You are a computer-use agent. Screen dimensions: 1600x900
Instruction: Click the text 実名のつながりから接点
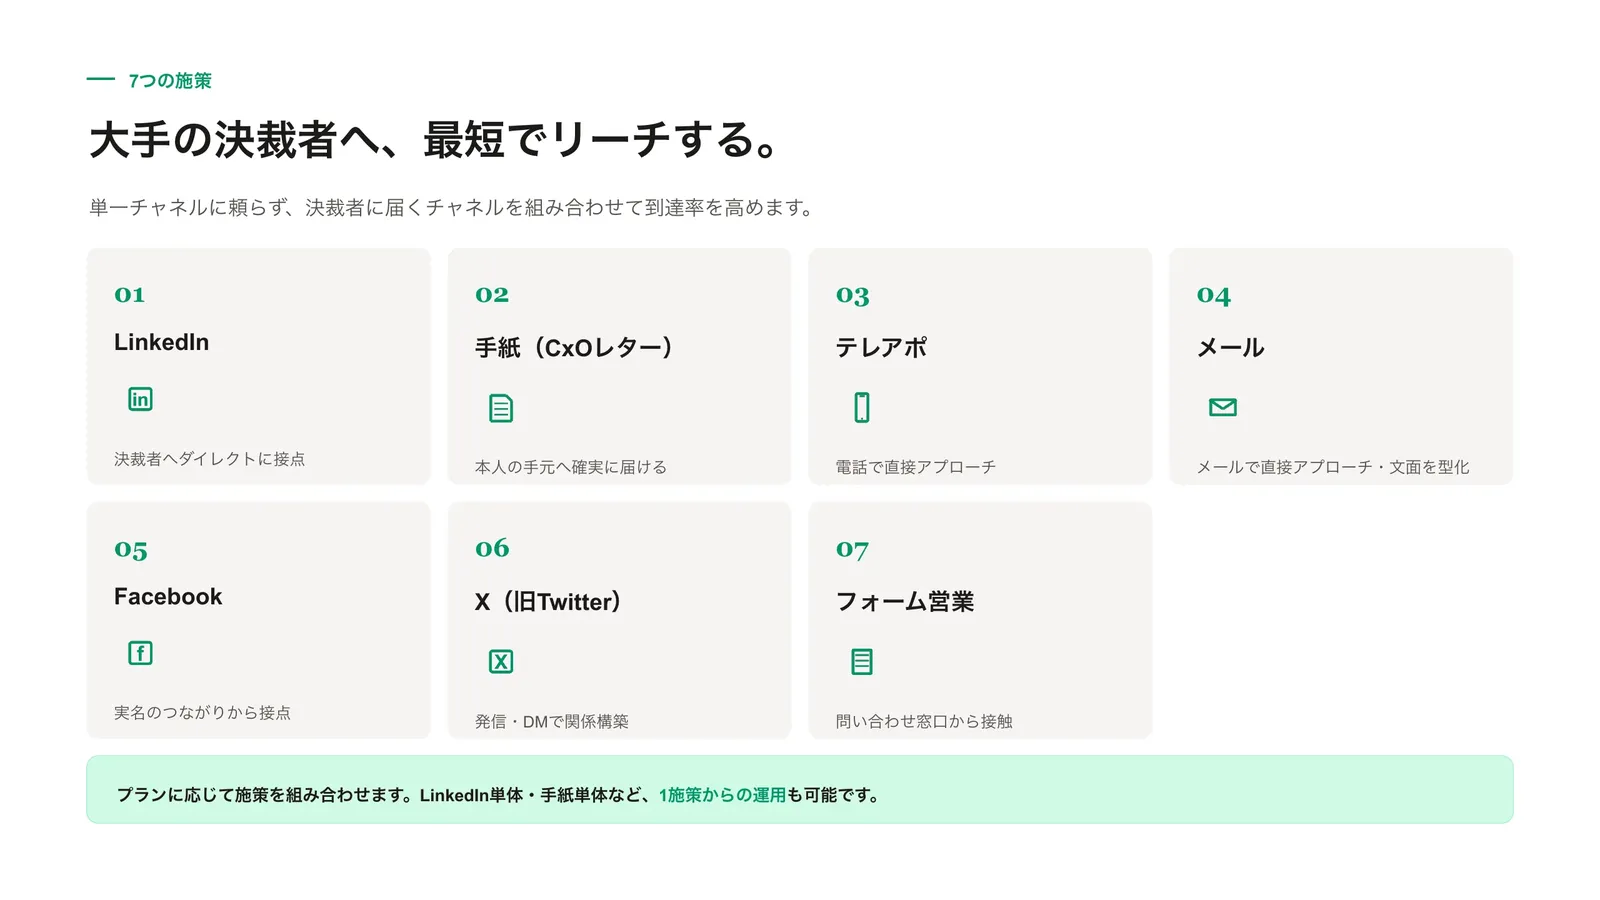click(202, 713)
